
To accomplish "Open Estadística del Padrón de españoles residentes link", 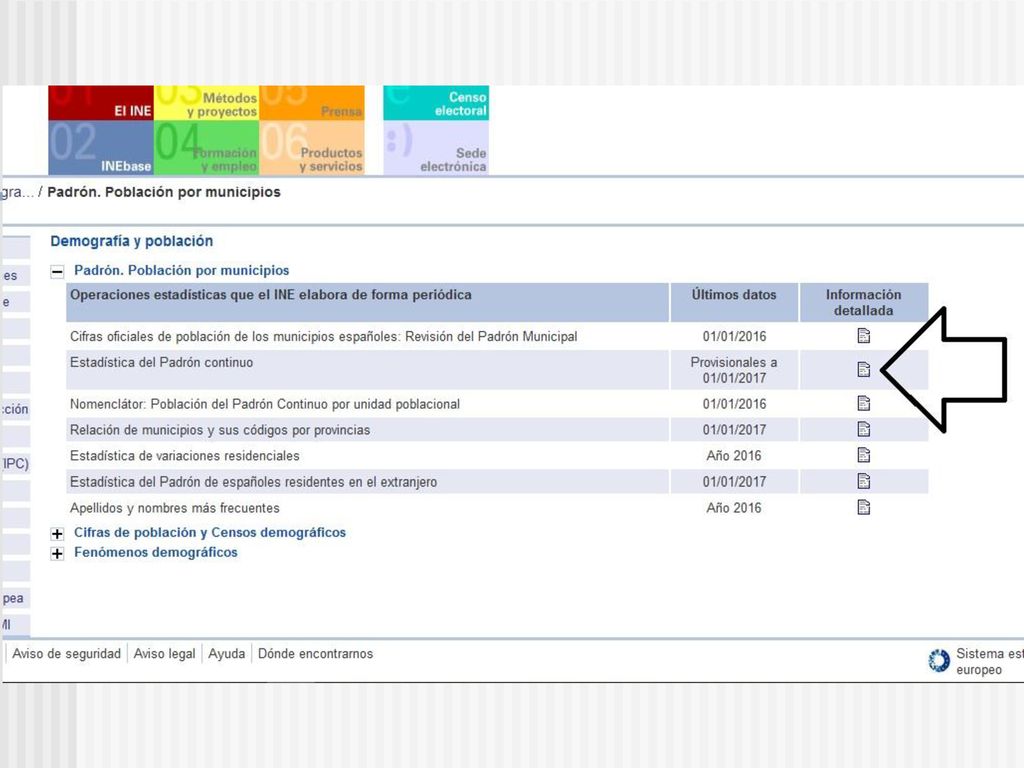I will tap(253, 482).
